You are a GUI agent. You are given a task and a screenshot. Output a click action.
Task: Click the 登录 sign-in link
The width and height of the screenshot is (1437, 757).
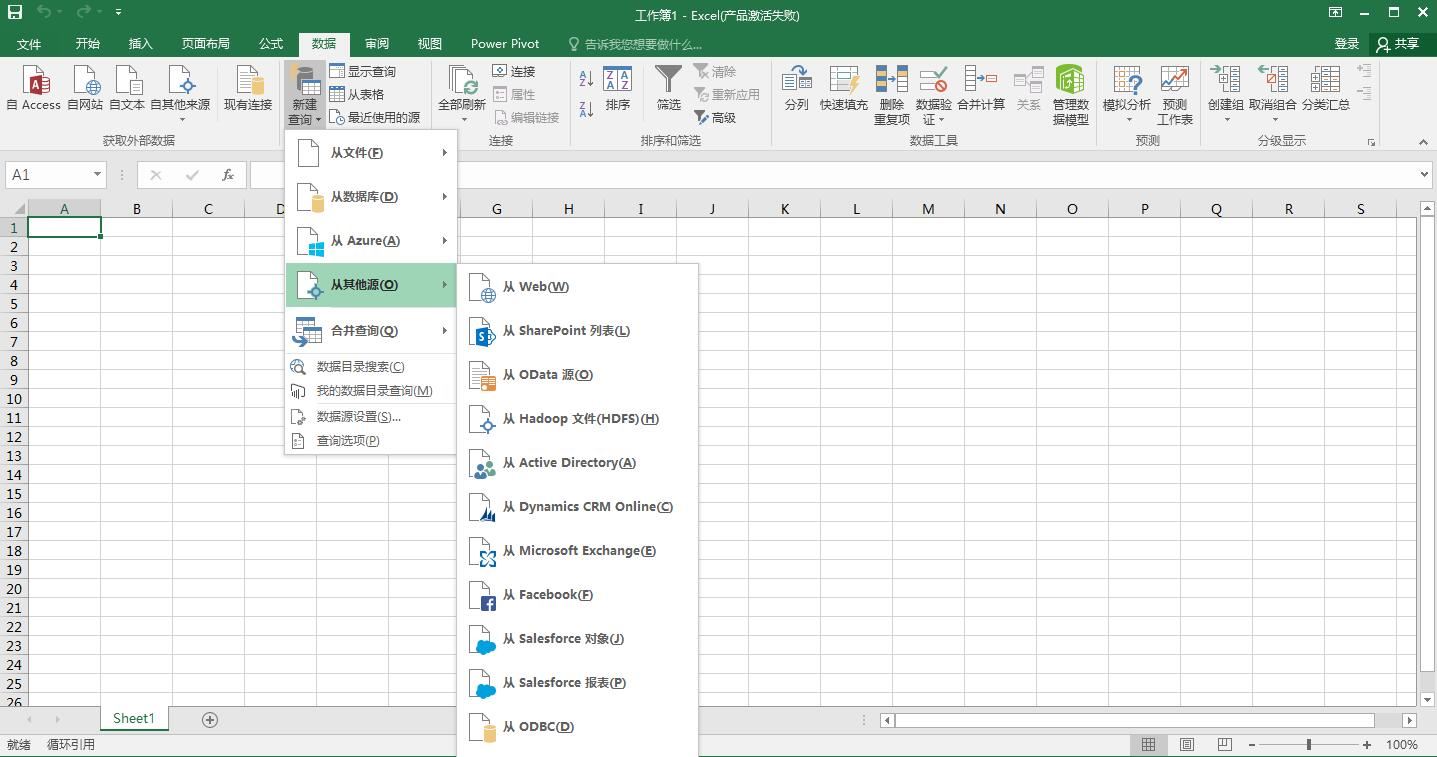pyautogui.click(x=1347, y=44)
